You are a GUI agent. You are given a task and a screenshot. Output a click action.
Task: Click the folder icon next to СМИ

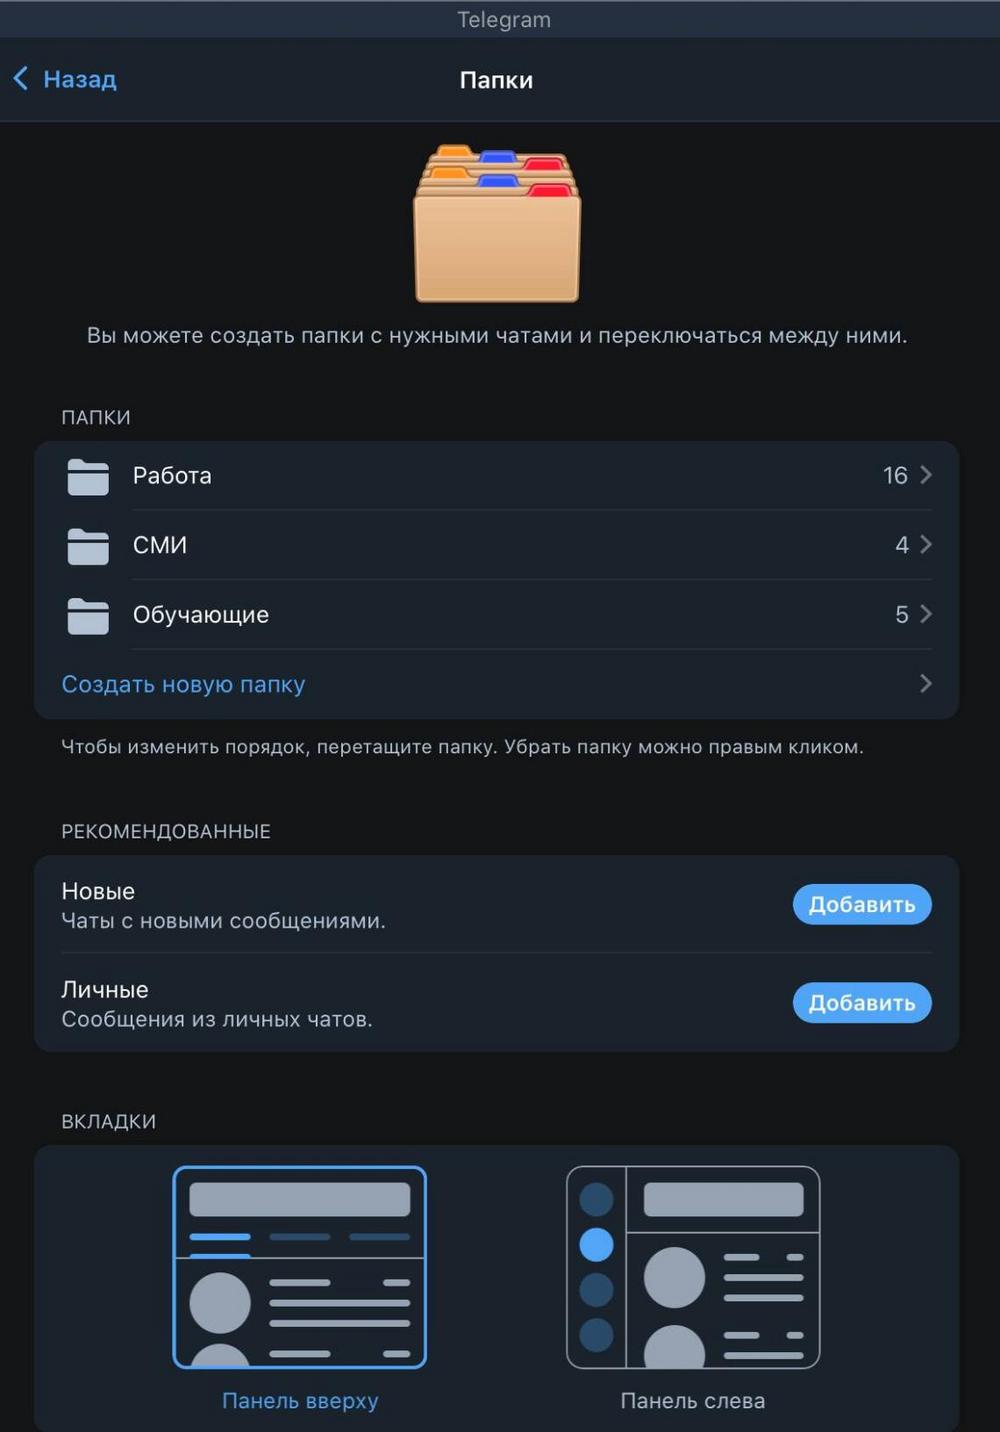coord(88,546)
